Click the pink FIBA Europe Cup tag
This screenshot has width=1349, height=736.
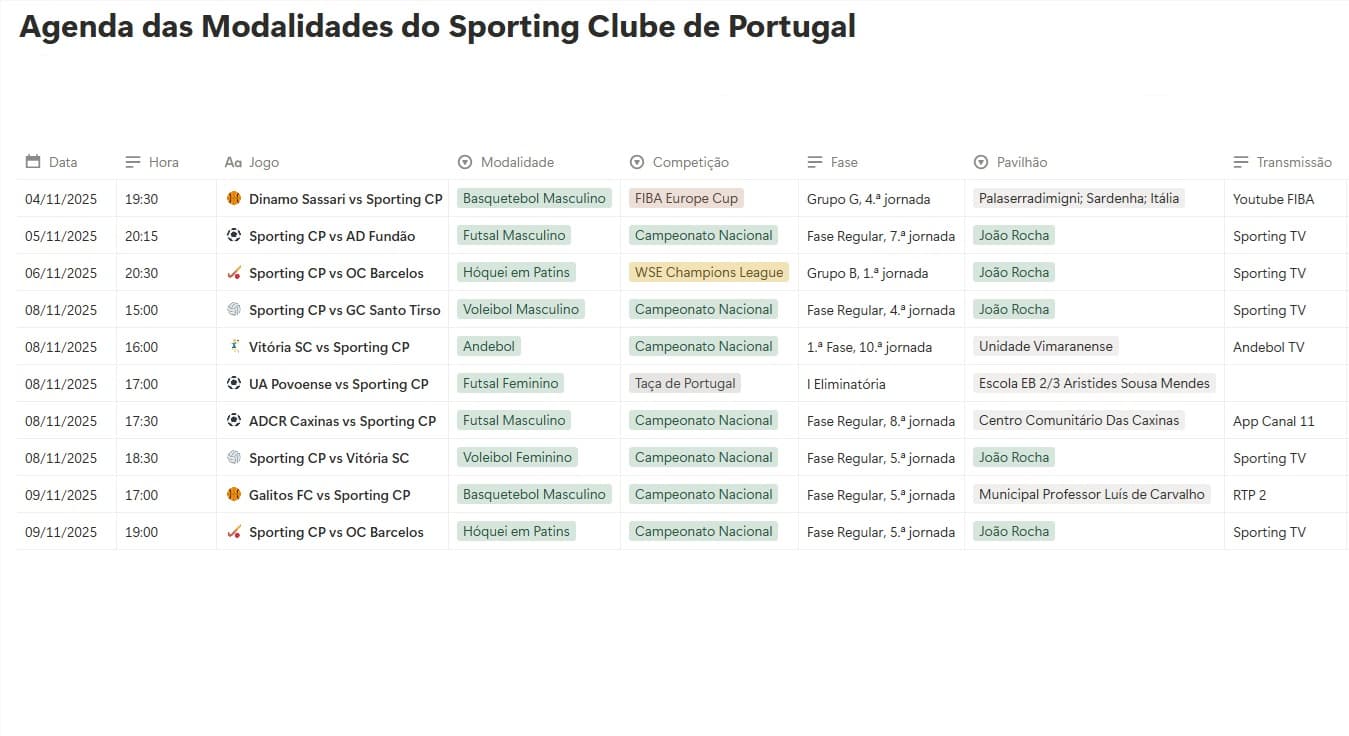[686, 198]
